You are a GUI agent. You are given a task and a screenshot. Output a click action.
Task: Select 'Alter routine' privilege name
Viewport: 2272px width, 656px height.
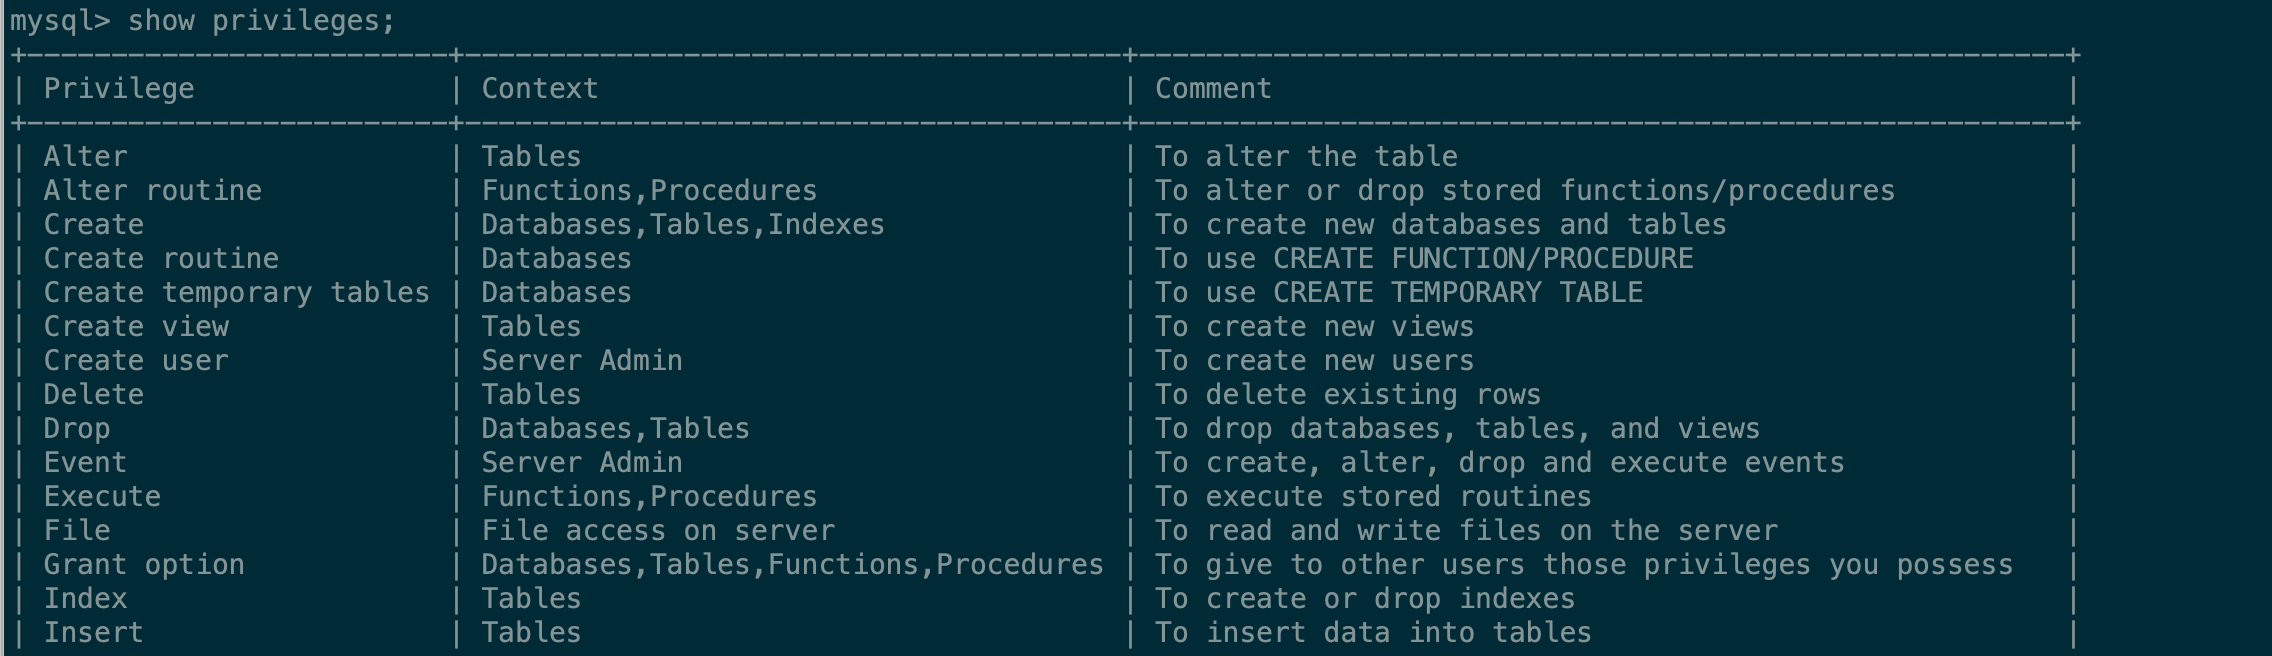click(152, 191)
